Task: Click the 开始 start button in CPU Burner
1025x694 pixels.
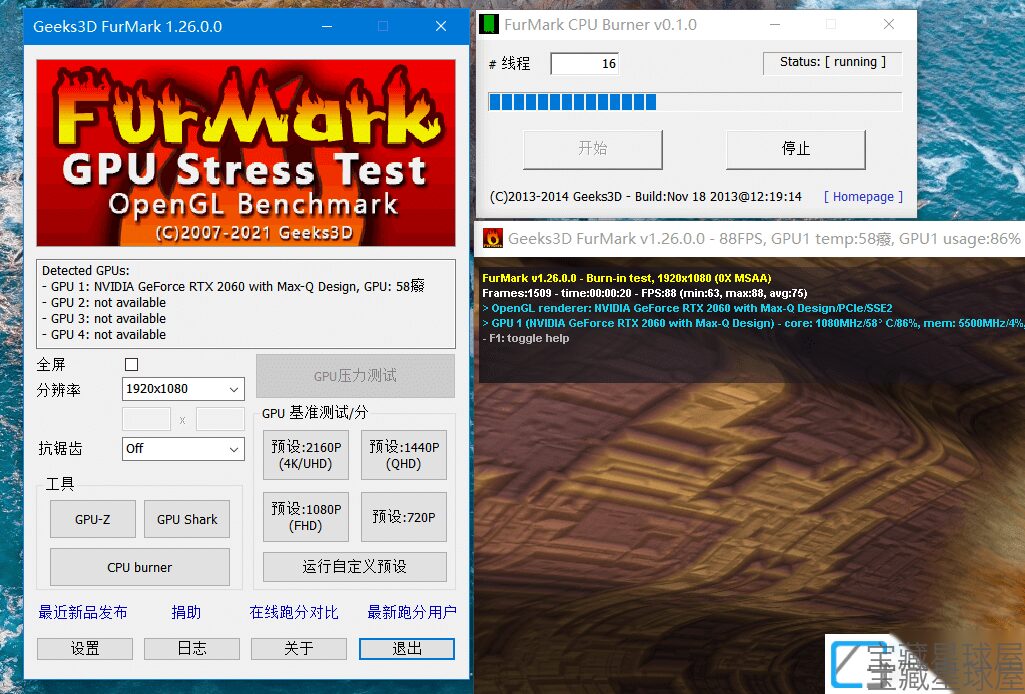Action: click(x=593, y=149)
